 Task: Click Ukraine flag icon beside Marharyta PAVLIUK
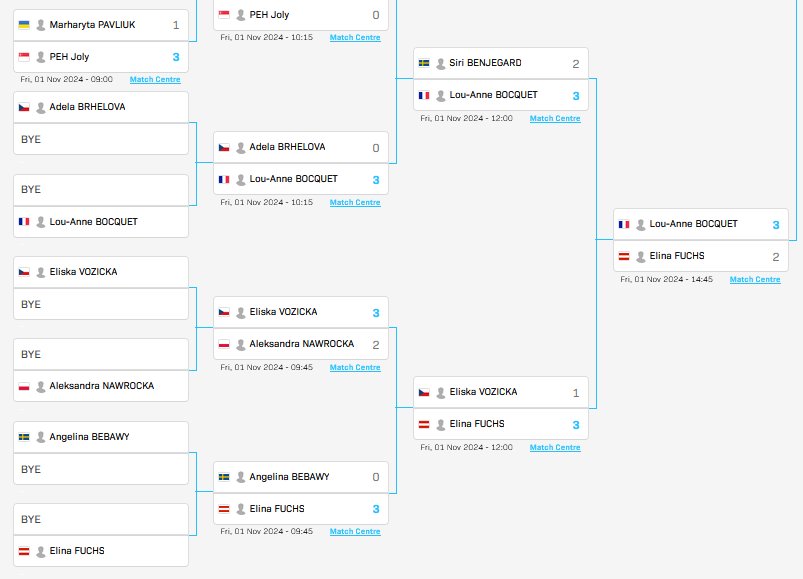[24, 25]
